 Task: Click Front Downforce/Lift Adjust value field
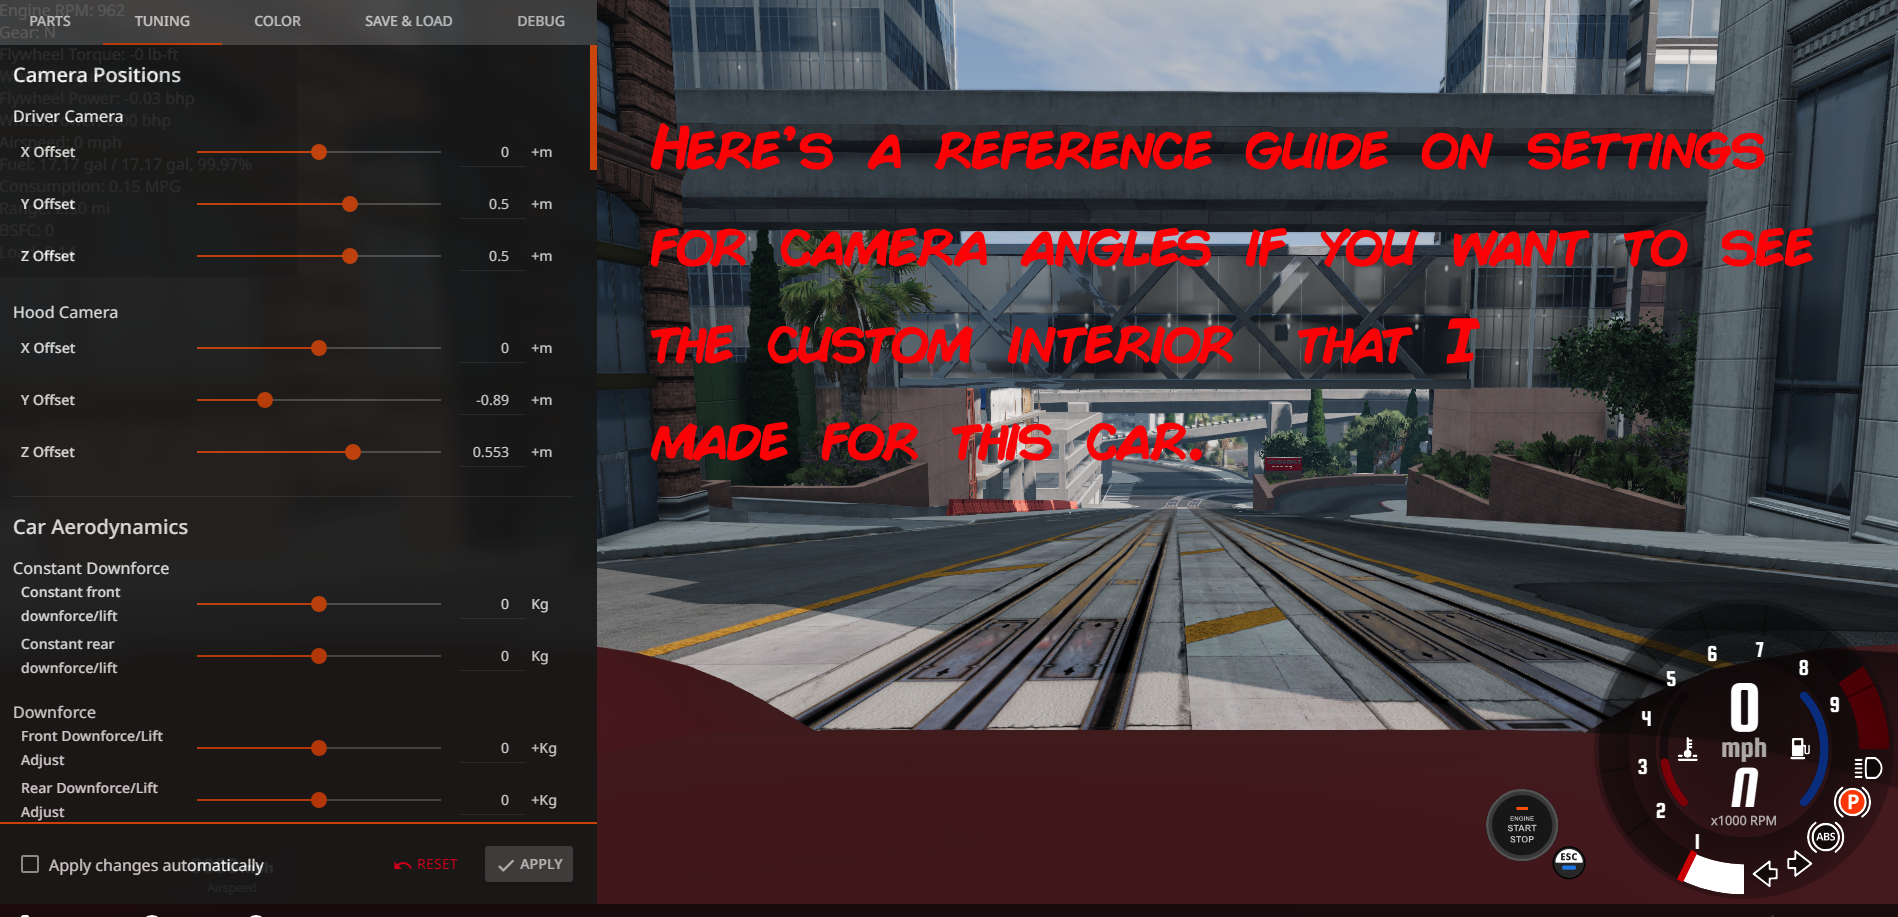(x=491, y=748)
